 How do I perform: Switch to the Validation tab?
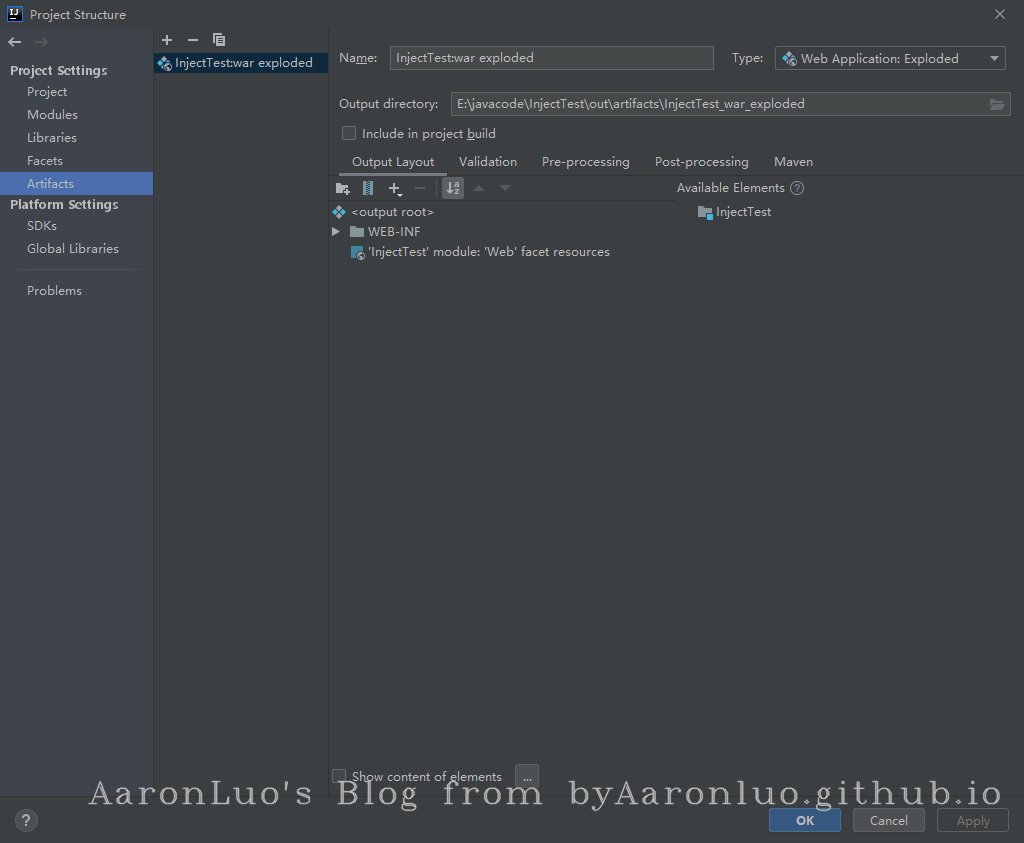488,162
